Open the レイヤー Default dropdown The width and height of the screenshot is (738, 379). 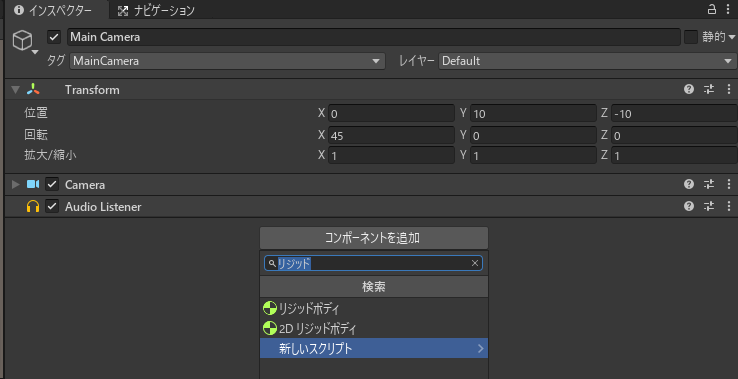tap(588, 61)
